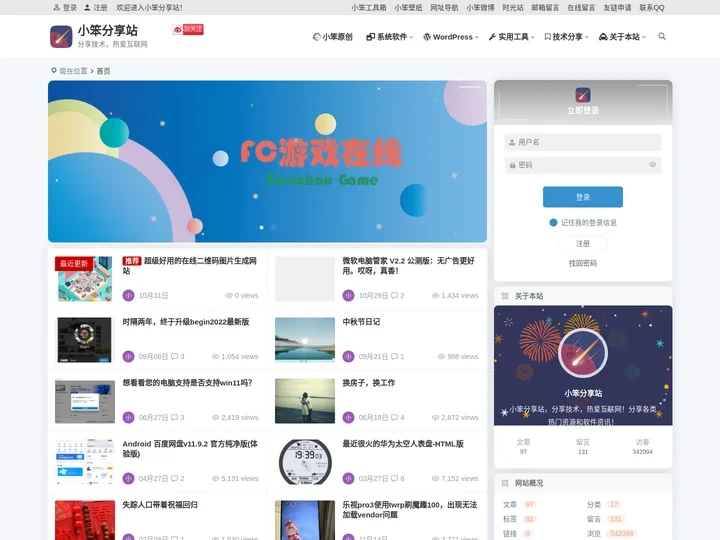Click the 342094 count beside 浏览
This screenshot has width=720, height=540.
coord(622,534)
